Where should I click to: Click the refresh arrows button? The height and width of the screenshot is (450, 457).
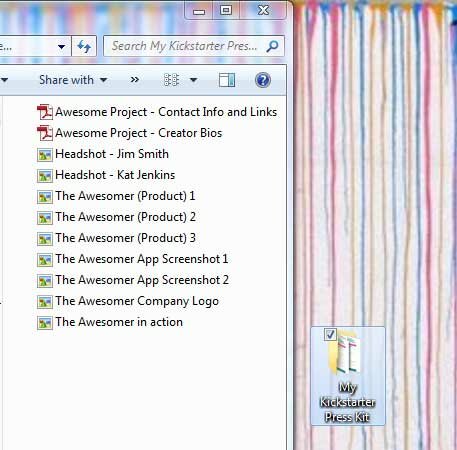[x=84, y=46]
